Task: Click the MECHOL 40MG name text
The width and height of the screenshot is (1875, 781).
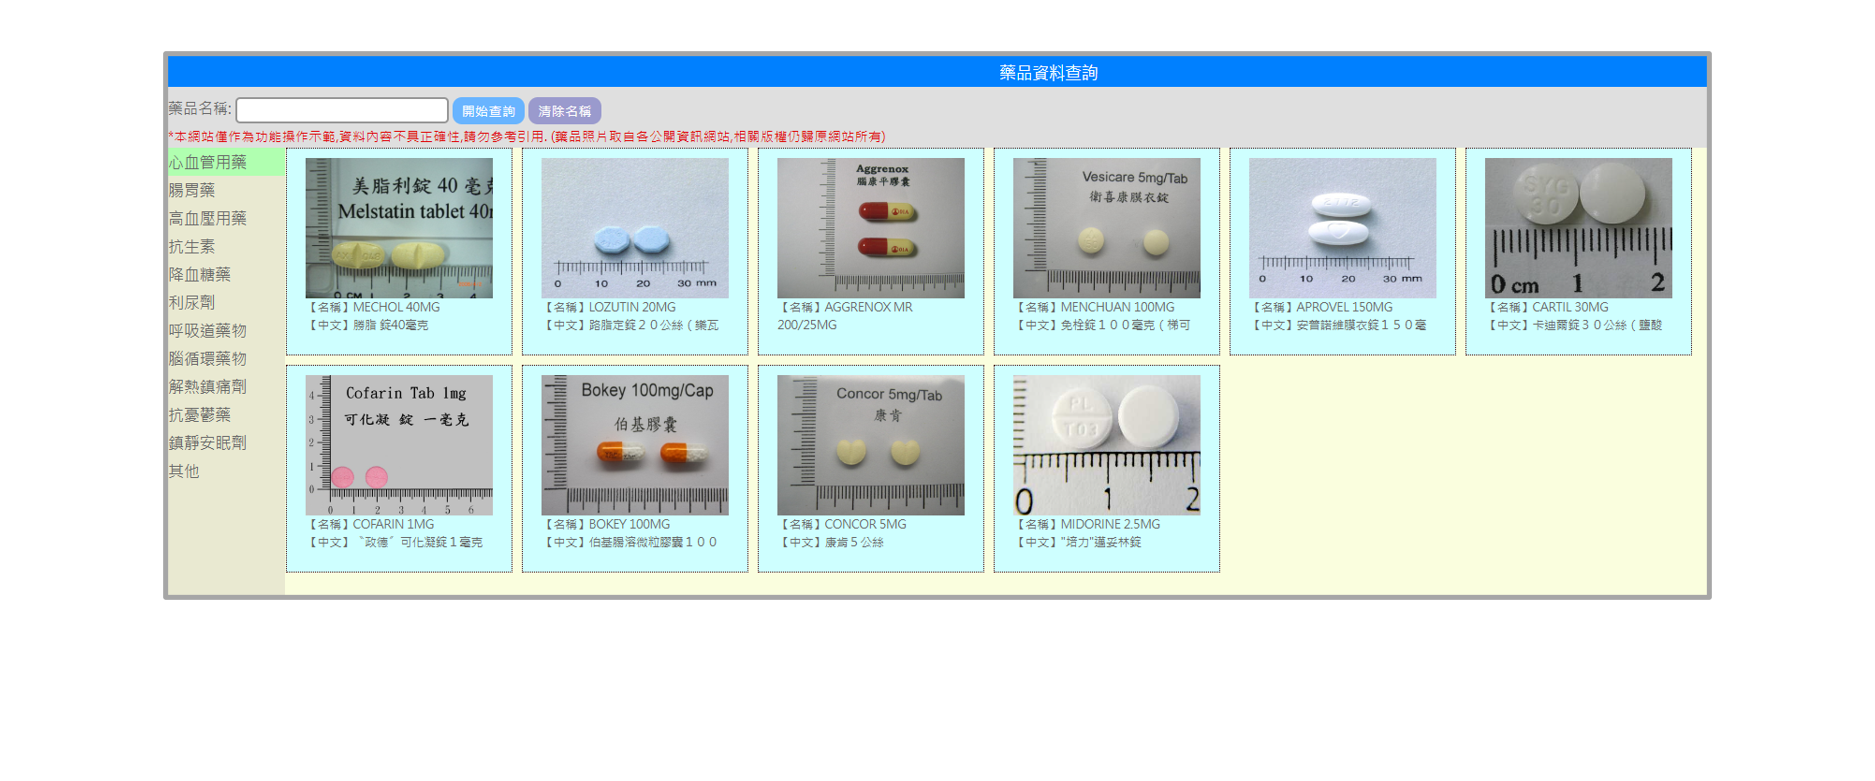Action: point(373,307)
